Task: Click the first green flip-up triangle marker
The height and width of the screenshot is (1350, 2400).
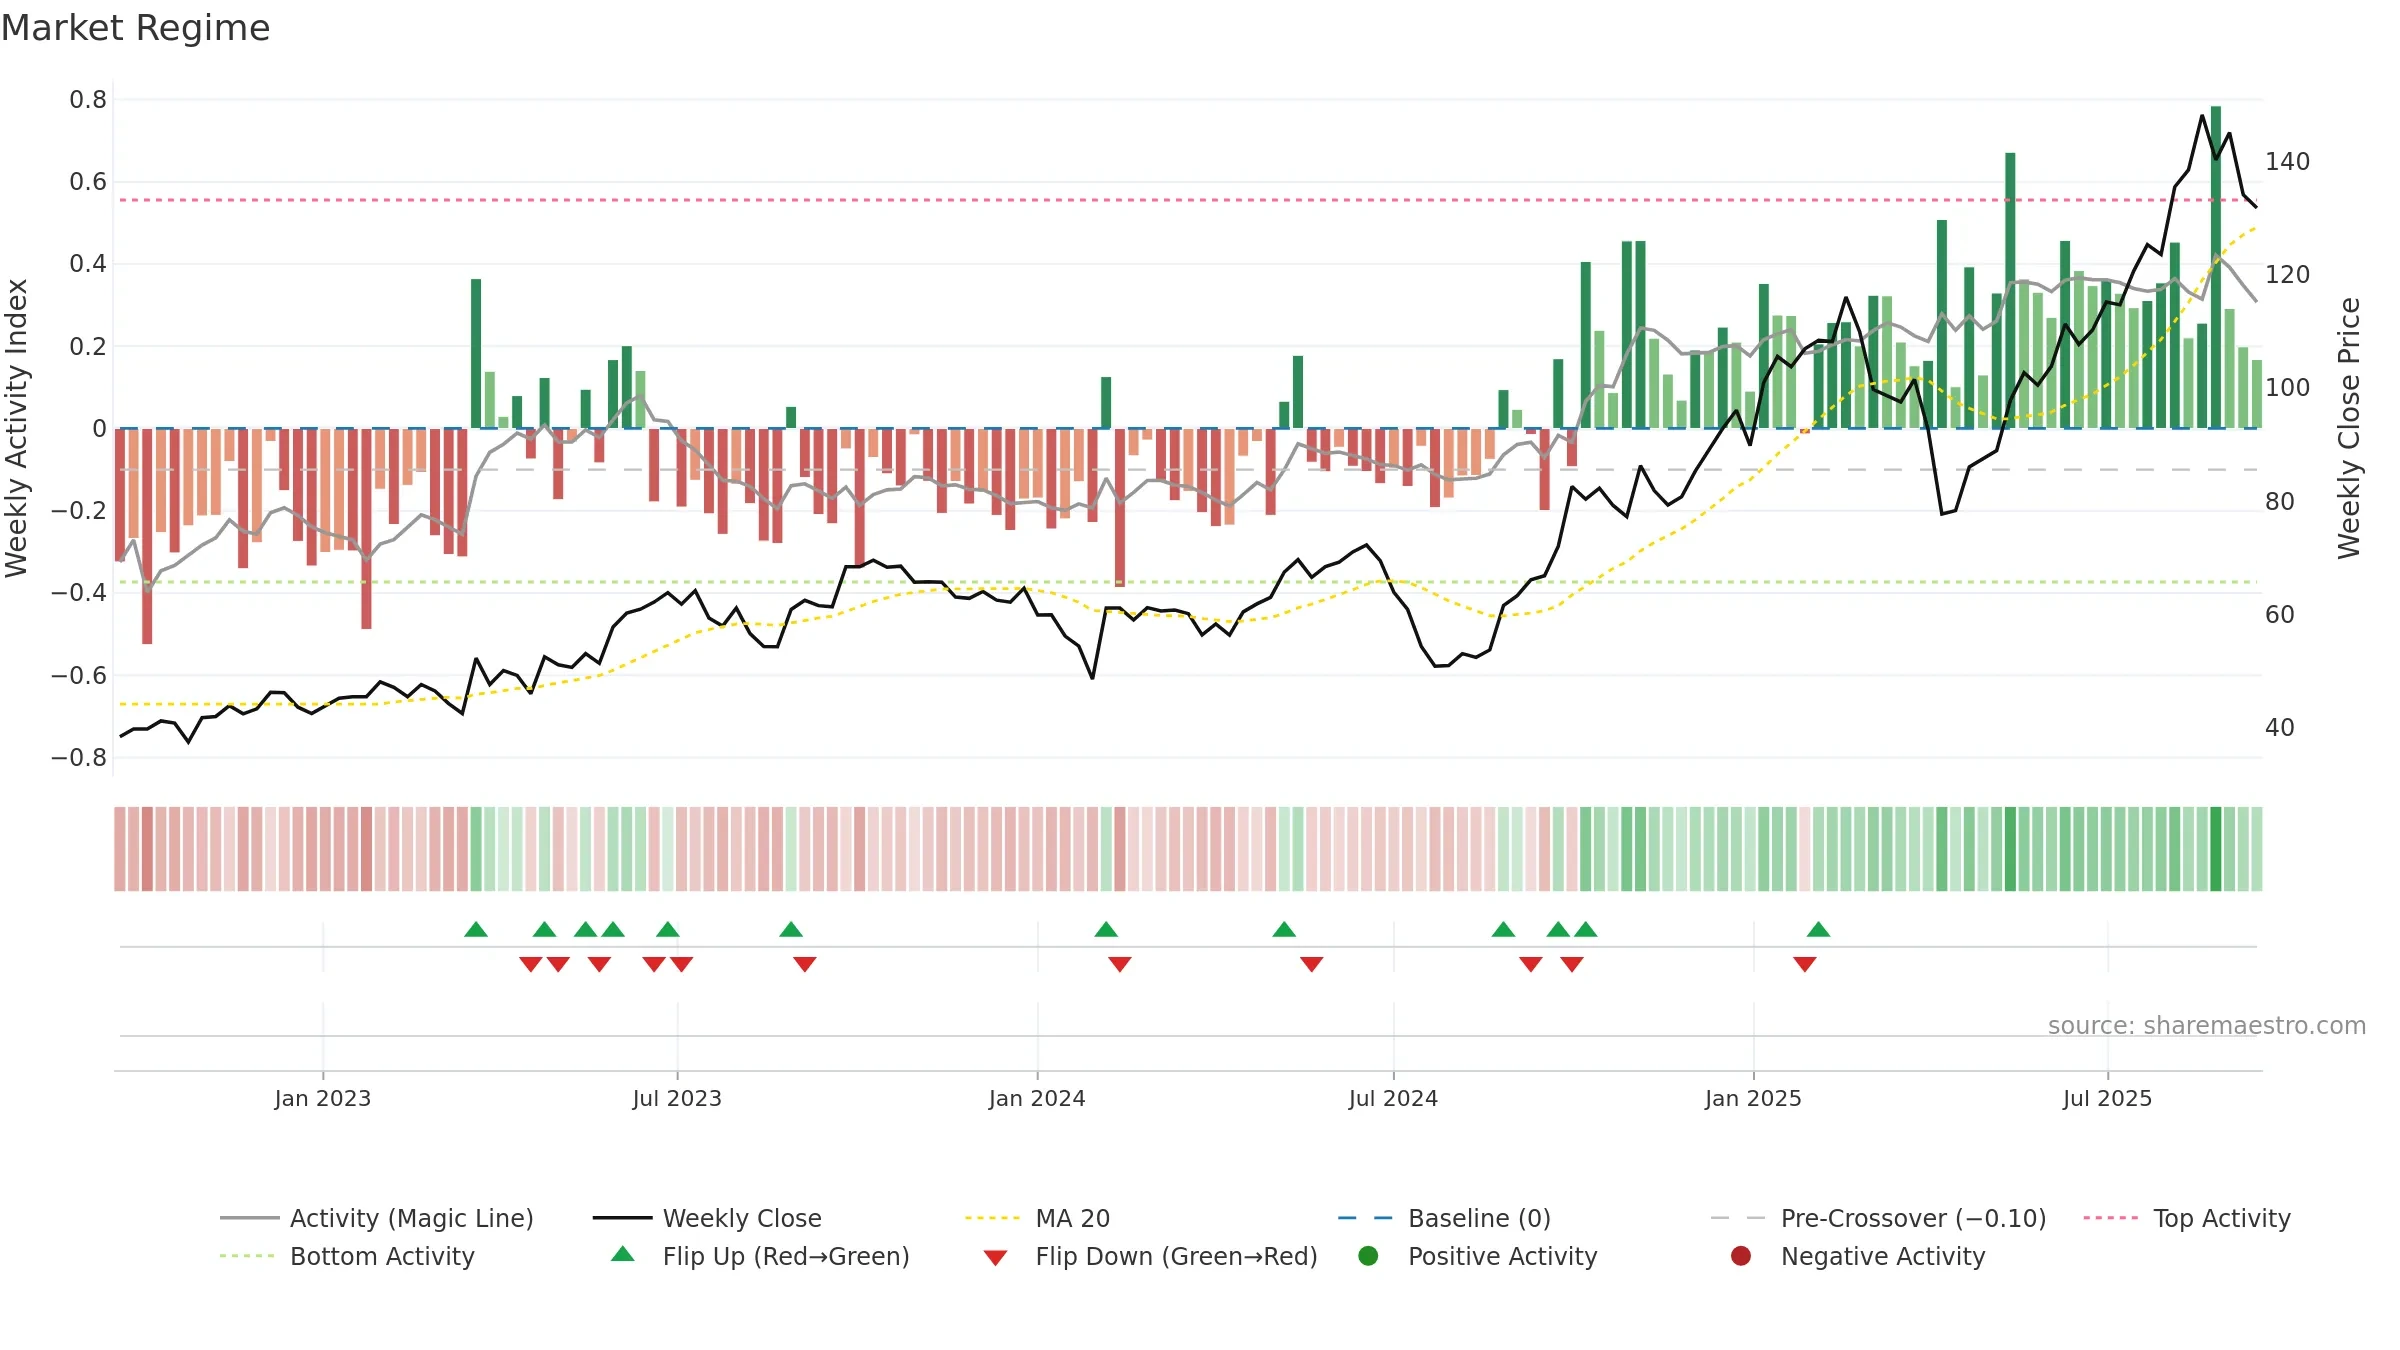Action: (476, 930)
